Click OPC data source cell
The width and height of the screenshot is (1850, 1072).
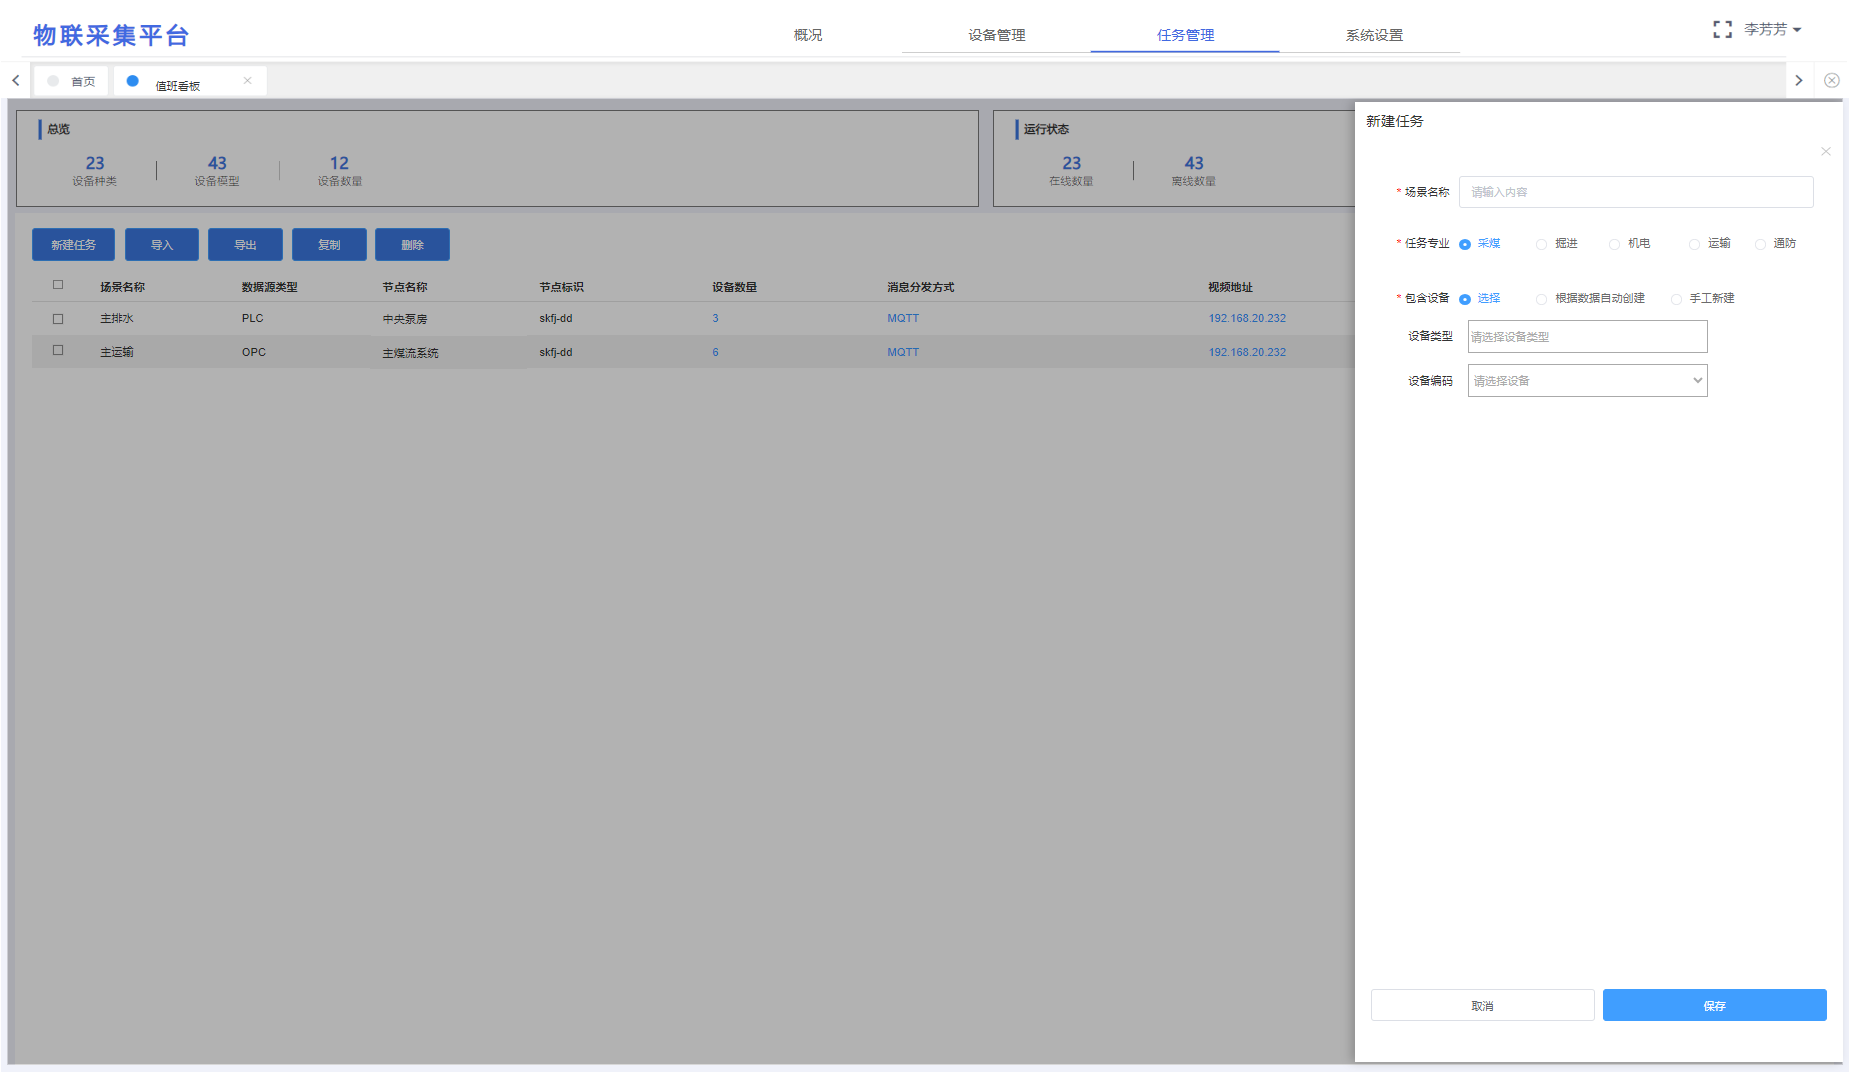pyautogui.click(x=254, y=353)
